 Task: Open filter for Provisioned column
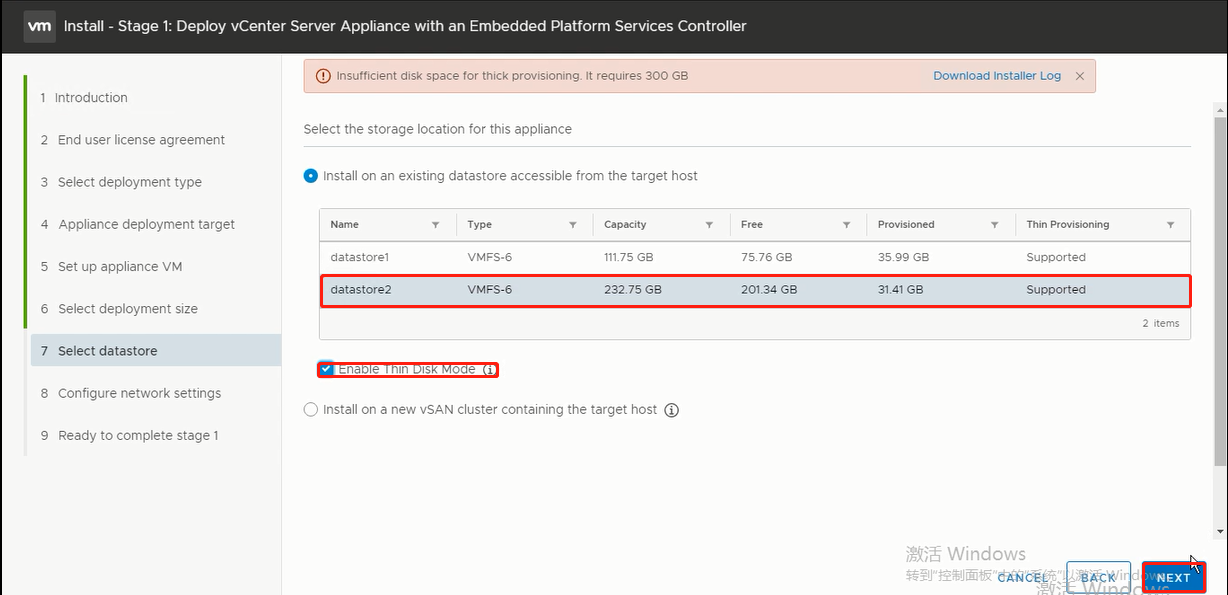click(x=994, y=225)
